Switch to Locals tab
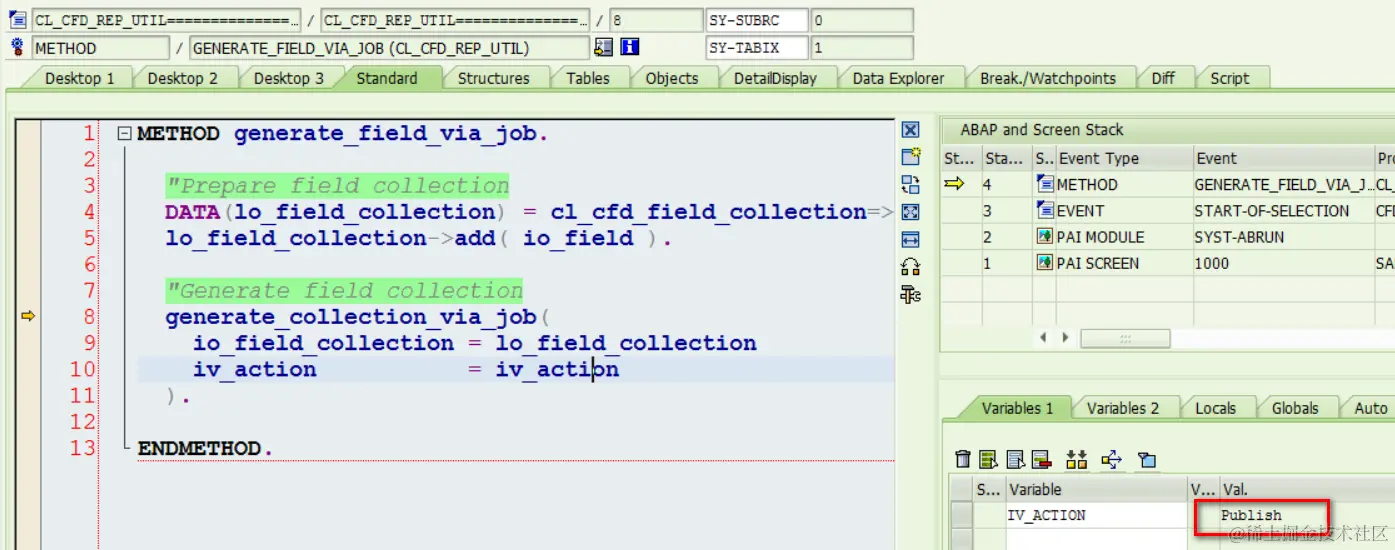1395x550 pixels. tap(1215, 408)
